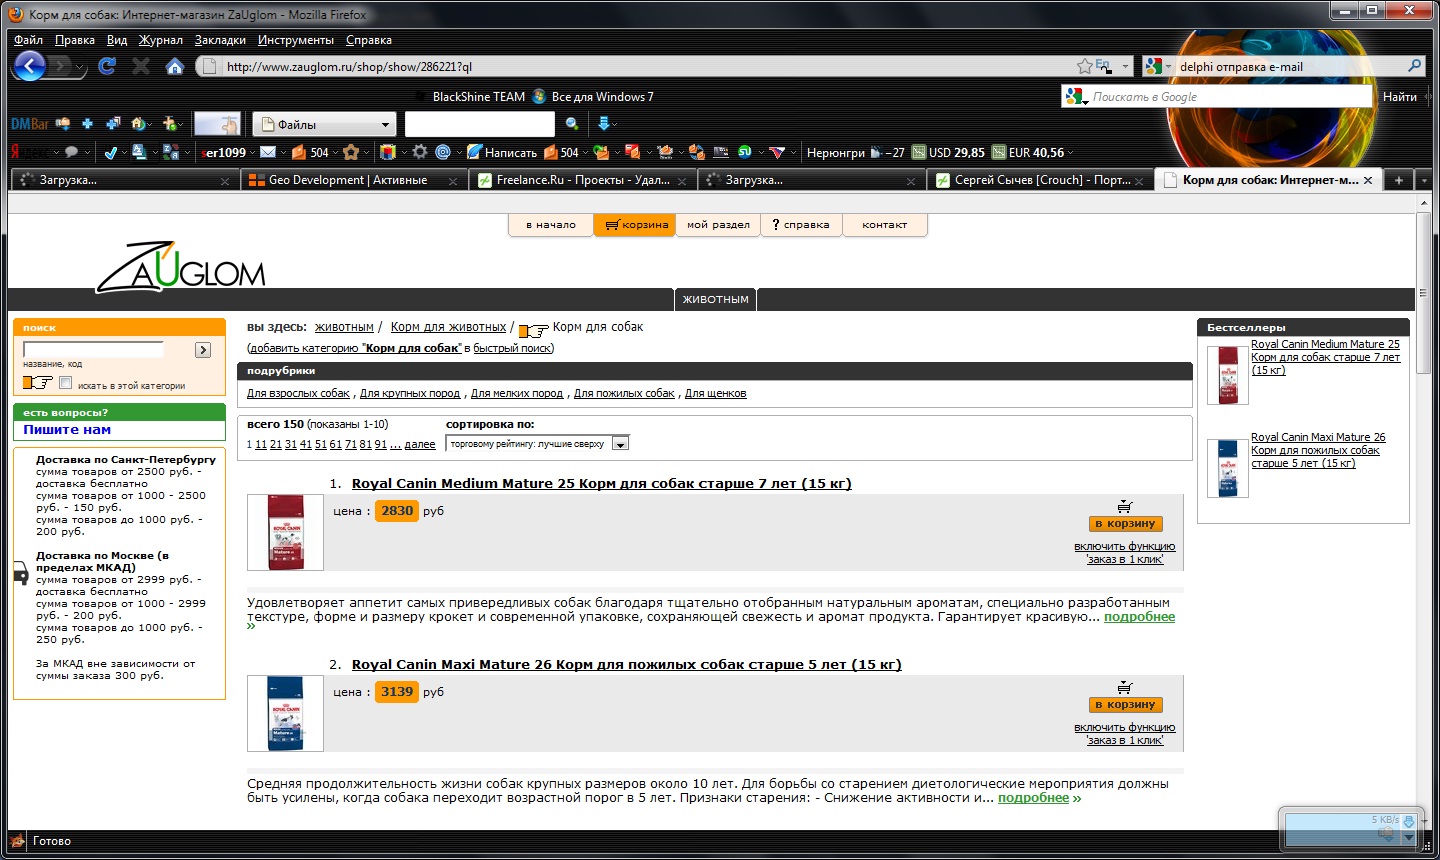Screen dimensions: 1440x860
Task: Switch to the Geo Development tab
Action: pyautogui.click(x=352, y=180)
